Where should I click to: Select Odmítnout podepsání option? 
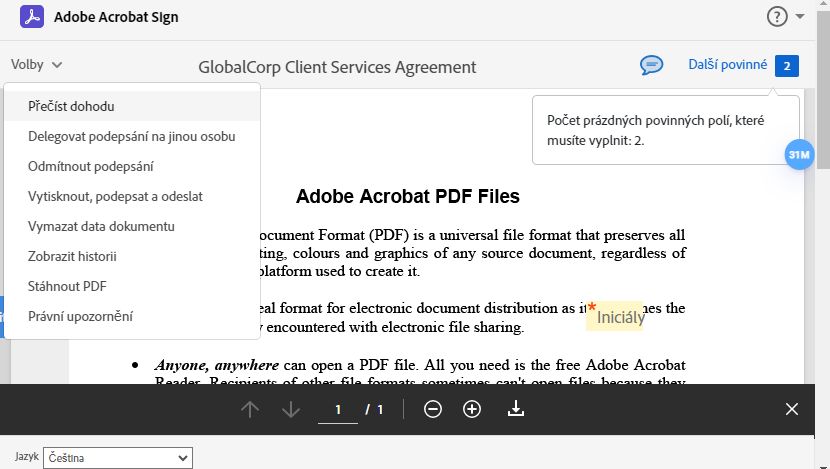click(132, 167)
